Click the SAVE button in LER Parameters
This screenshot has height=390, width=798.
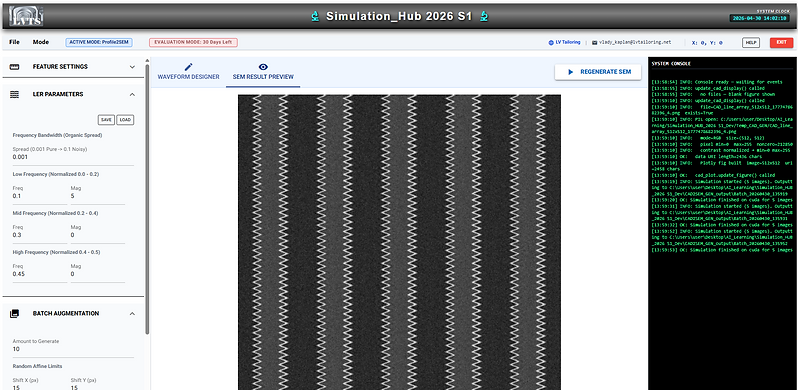point(106,120)
